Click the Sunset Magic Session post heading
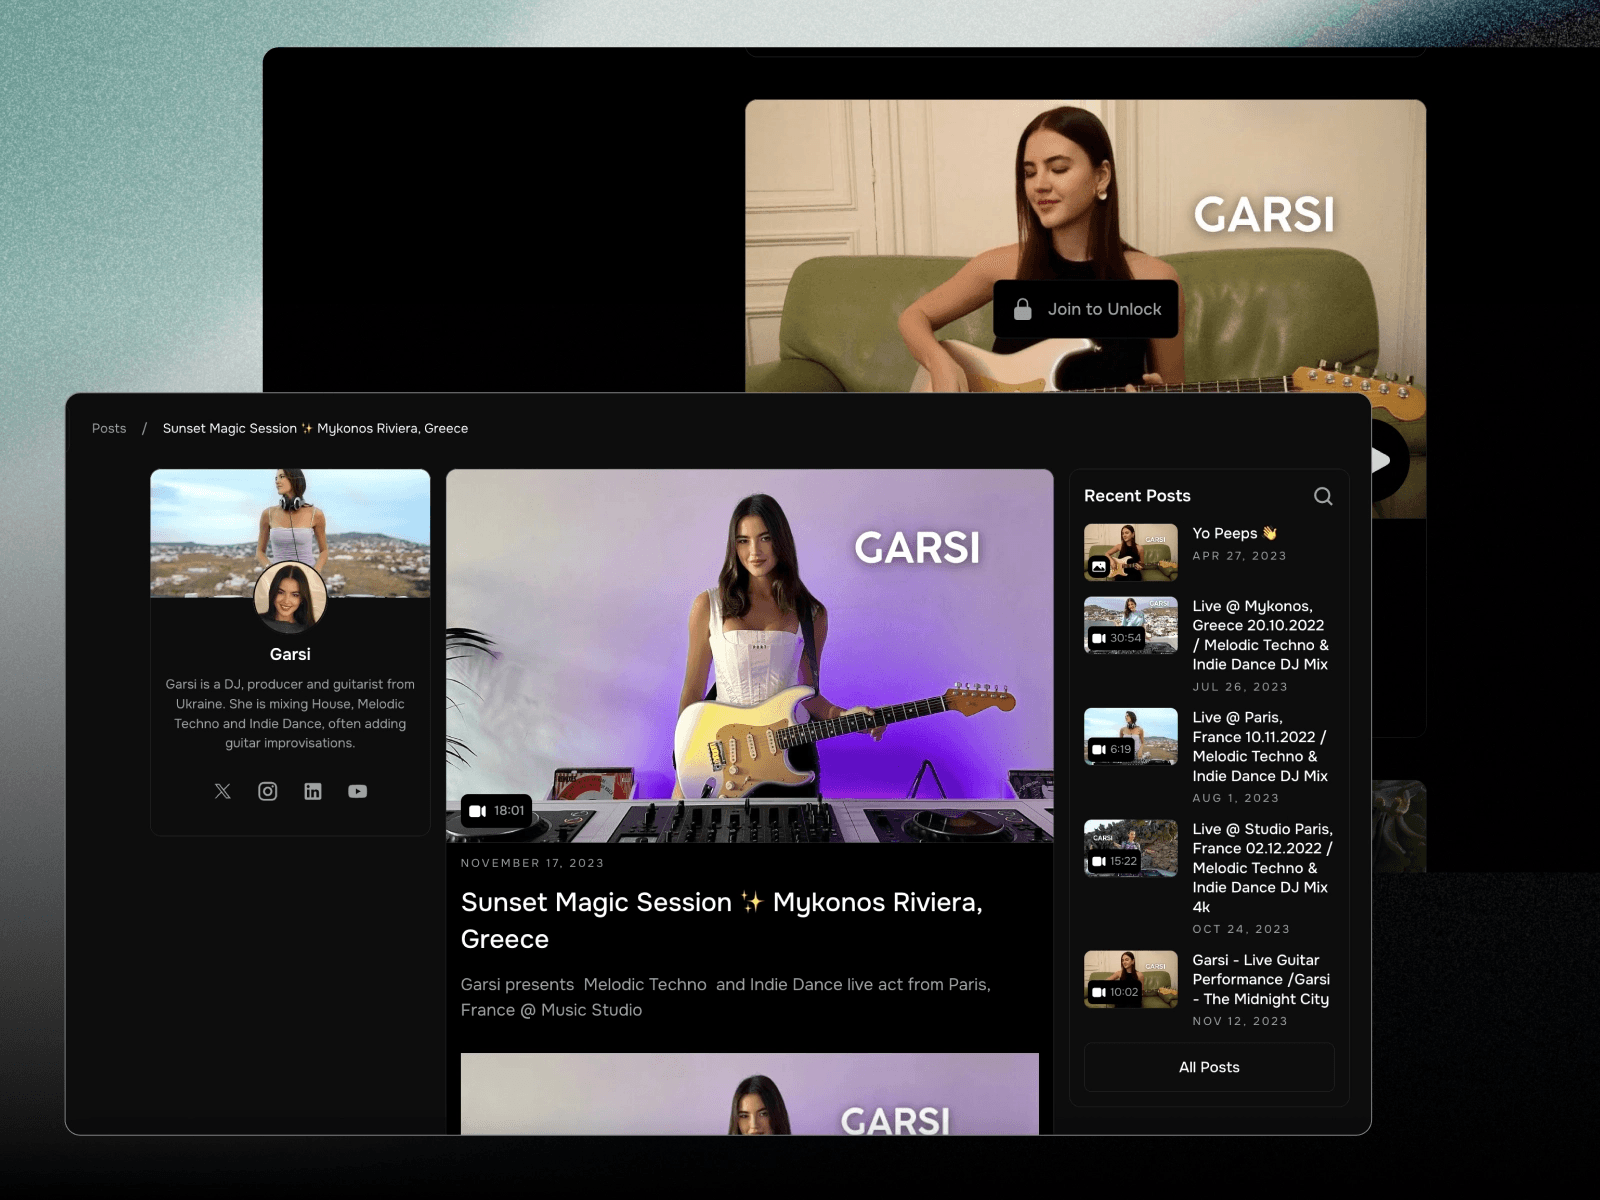 [x=722, y=921]
